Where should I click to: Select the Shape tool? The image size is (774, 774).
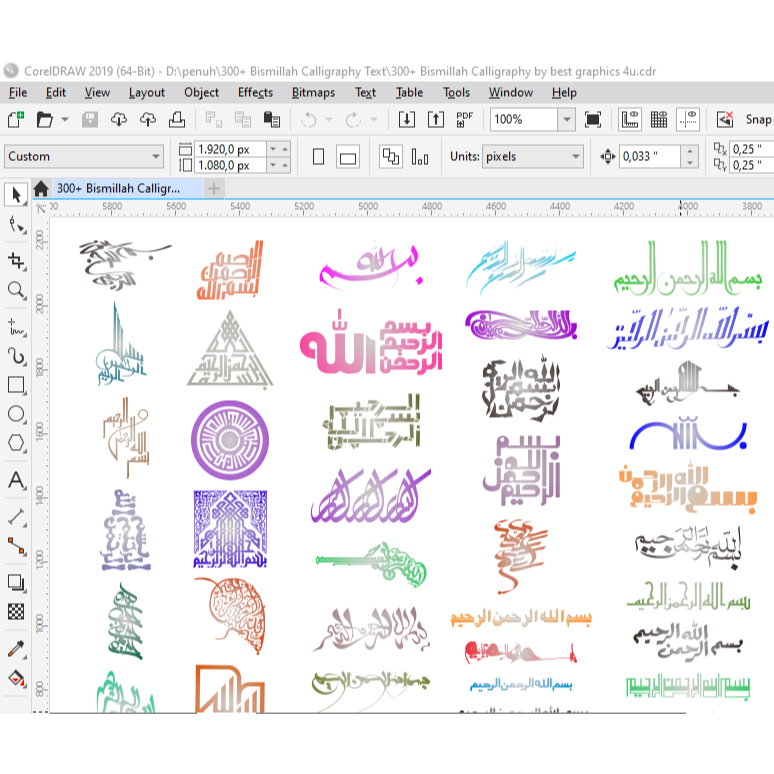tap(16, 225)
